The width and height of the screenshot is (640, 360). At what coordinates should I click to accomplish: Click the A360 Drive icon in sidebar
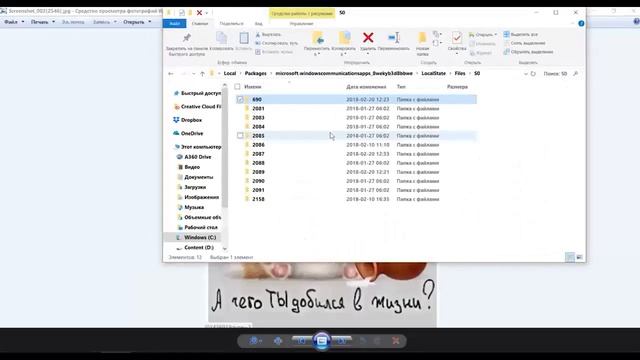pos(179,157)
